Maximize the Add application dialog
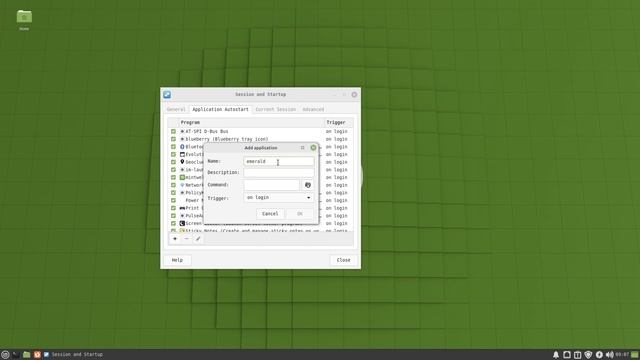 coord(302,148)
